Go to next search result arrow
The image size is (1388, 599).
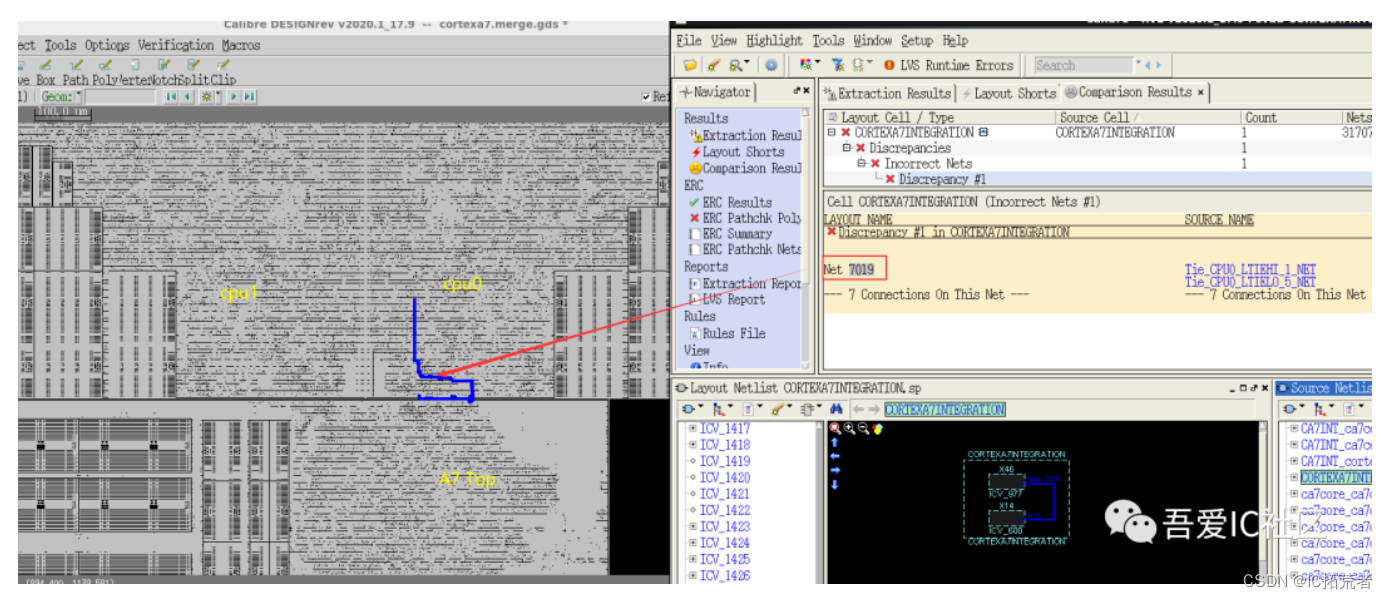tap(1158, 65)
